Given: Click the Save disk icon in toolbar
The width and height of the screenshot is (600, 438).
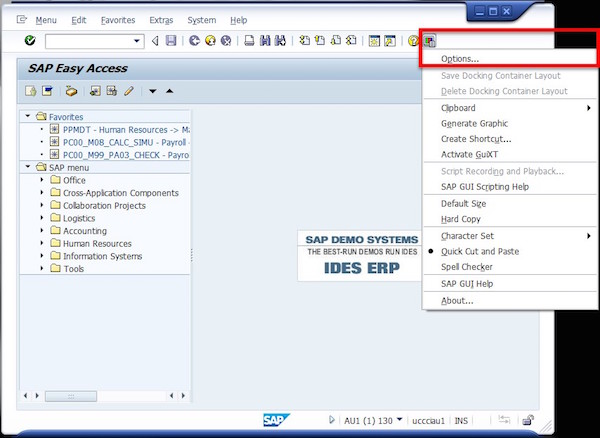Looking at the screenshot, I should (x=171, y=41).
